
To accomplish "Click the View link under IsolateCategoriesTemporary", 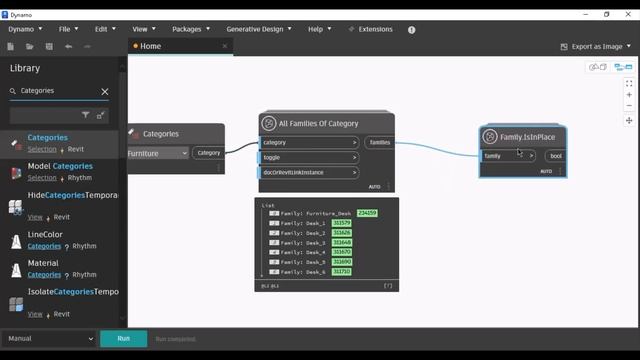I will tap(35, 314).
